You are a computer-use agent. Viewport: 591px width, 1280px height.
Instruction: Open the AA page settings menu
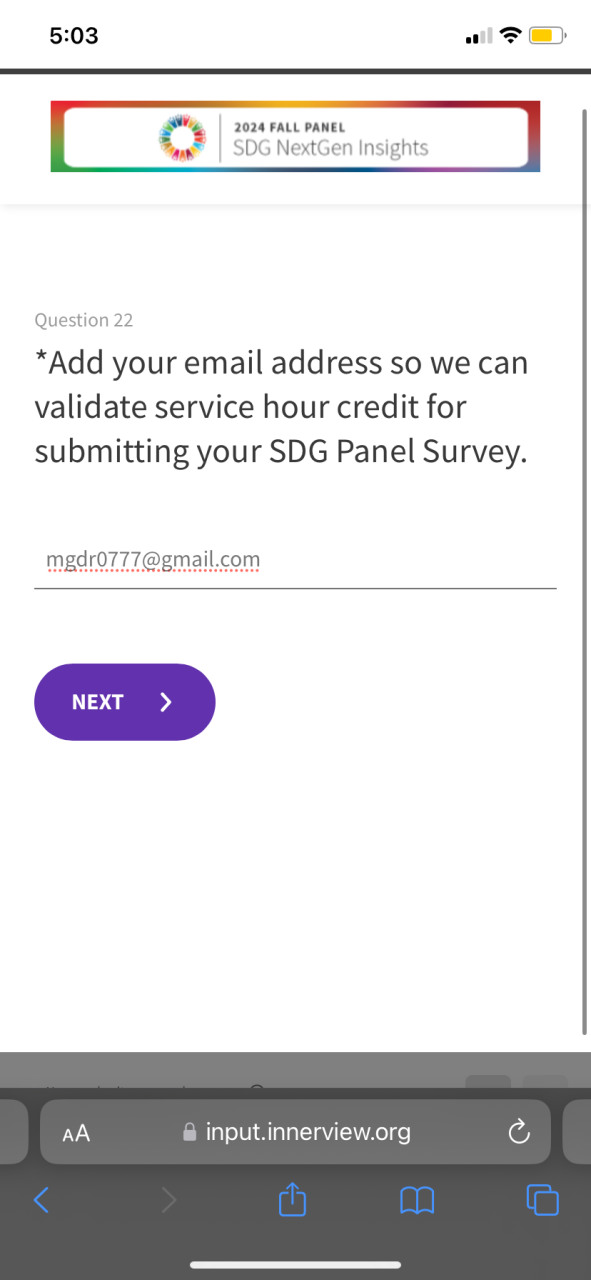coord(76,1133)
